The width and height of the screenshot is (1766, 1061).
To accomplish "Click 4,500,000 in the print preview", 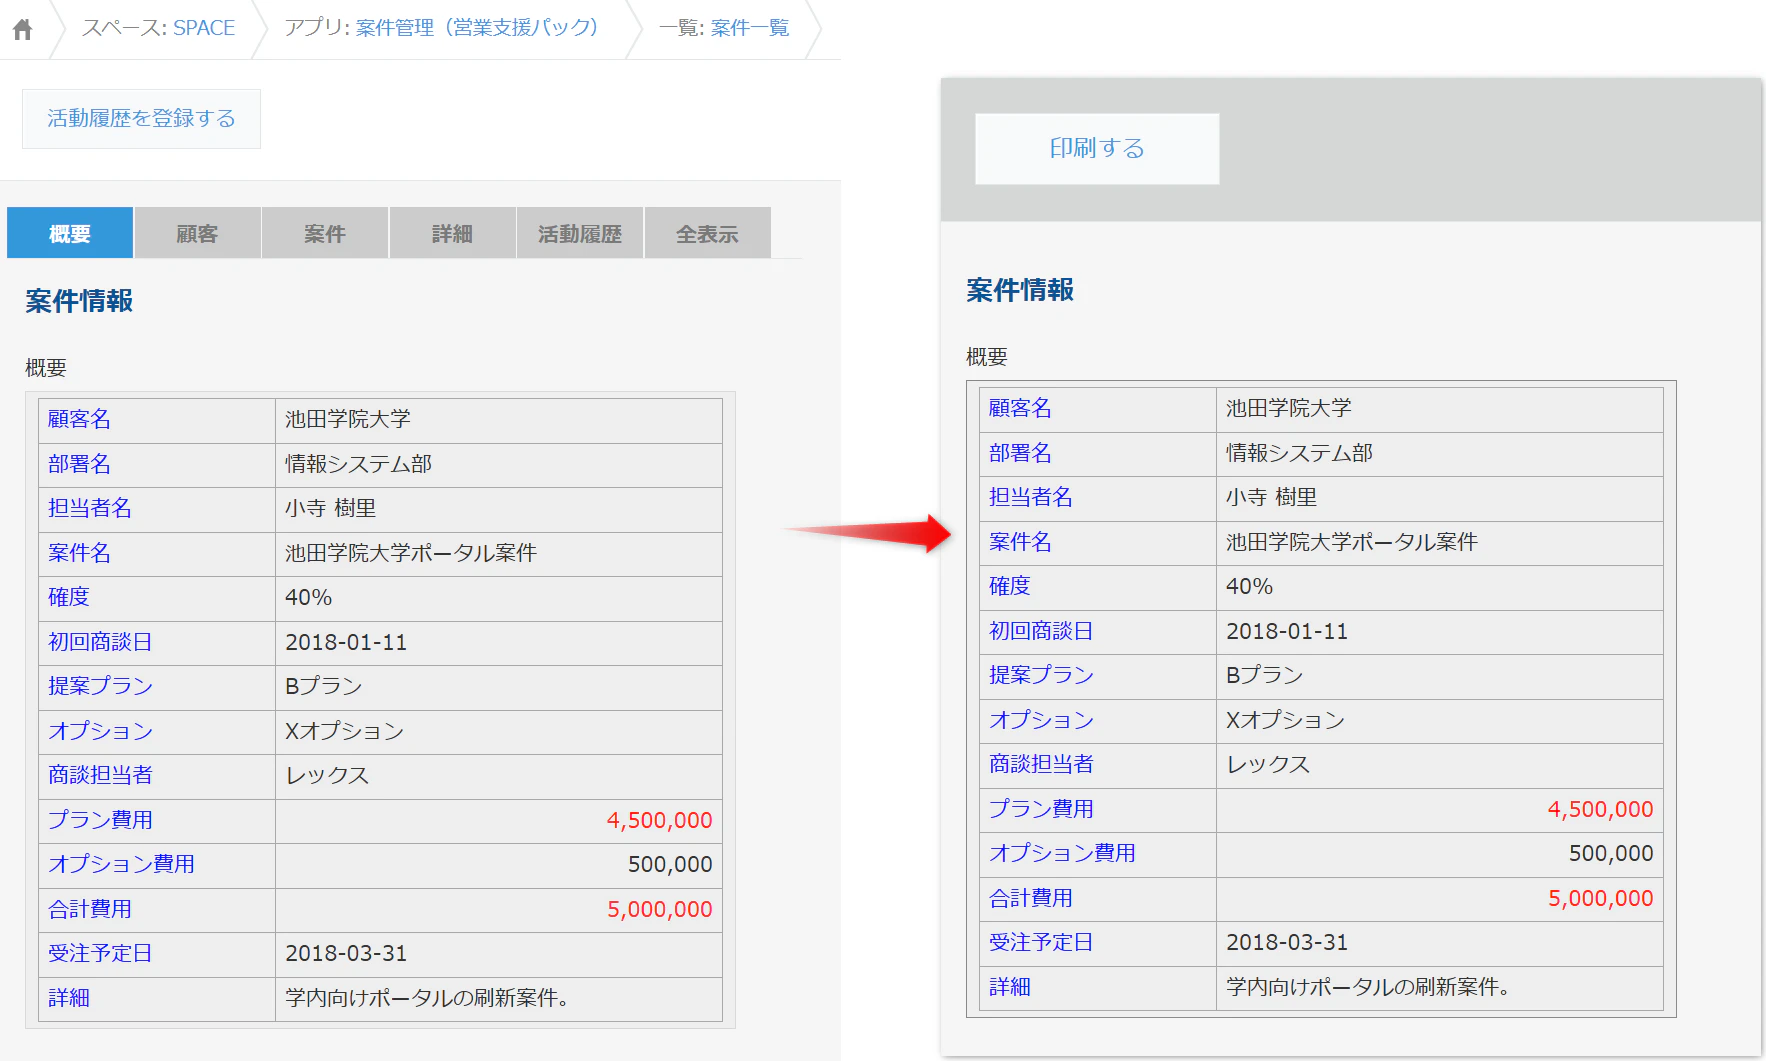I will click(1601, 809).
